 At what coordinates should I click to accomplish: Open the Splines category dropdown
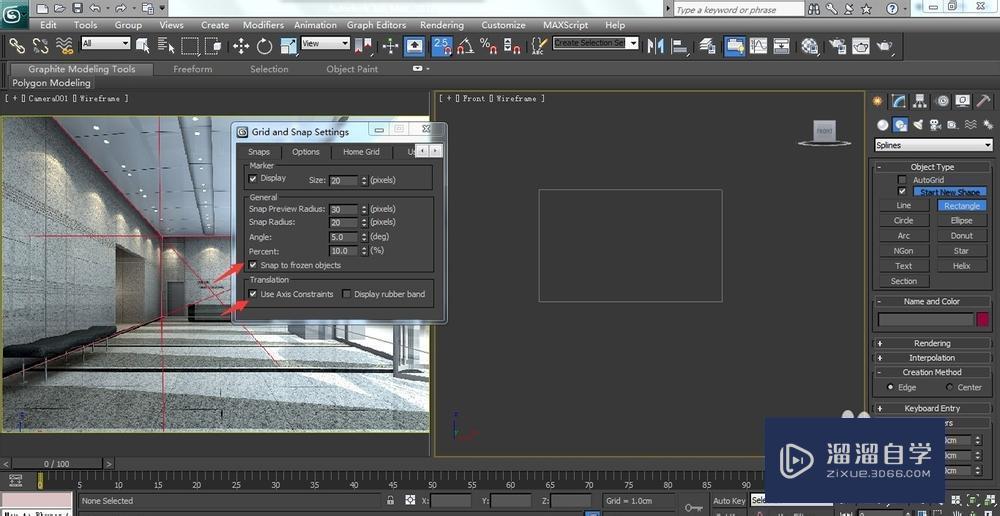(934, 145)
